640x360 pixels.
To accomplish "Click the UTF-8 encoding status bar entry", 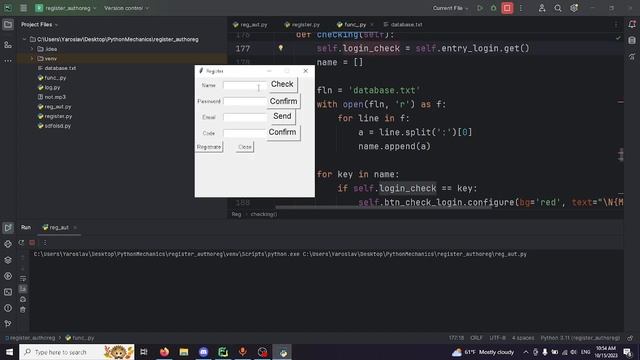I will click(497, 338).
